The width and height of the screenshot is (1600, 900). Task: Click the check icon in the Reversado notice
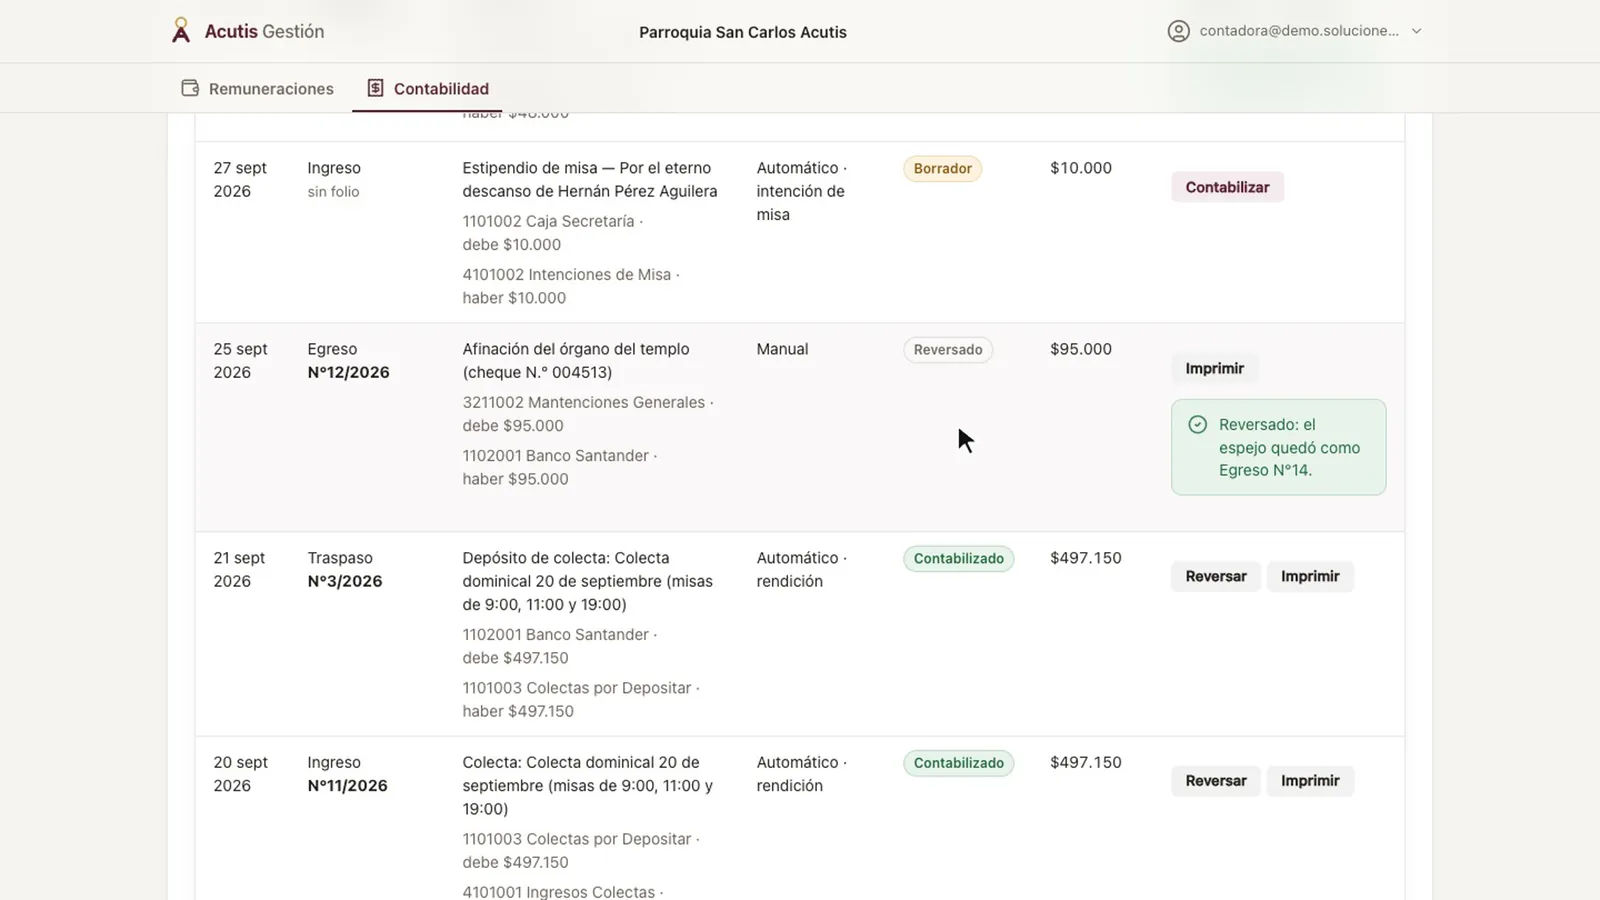coord(1197,424)
